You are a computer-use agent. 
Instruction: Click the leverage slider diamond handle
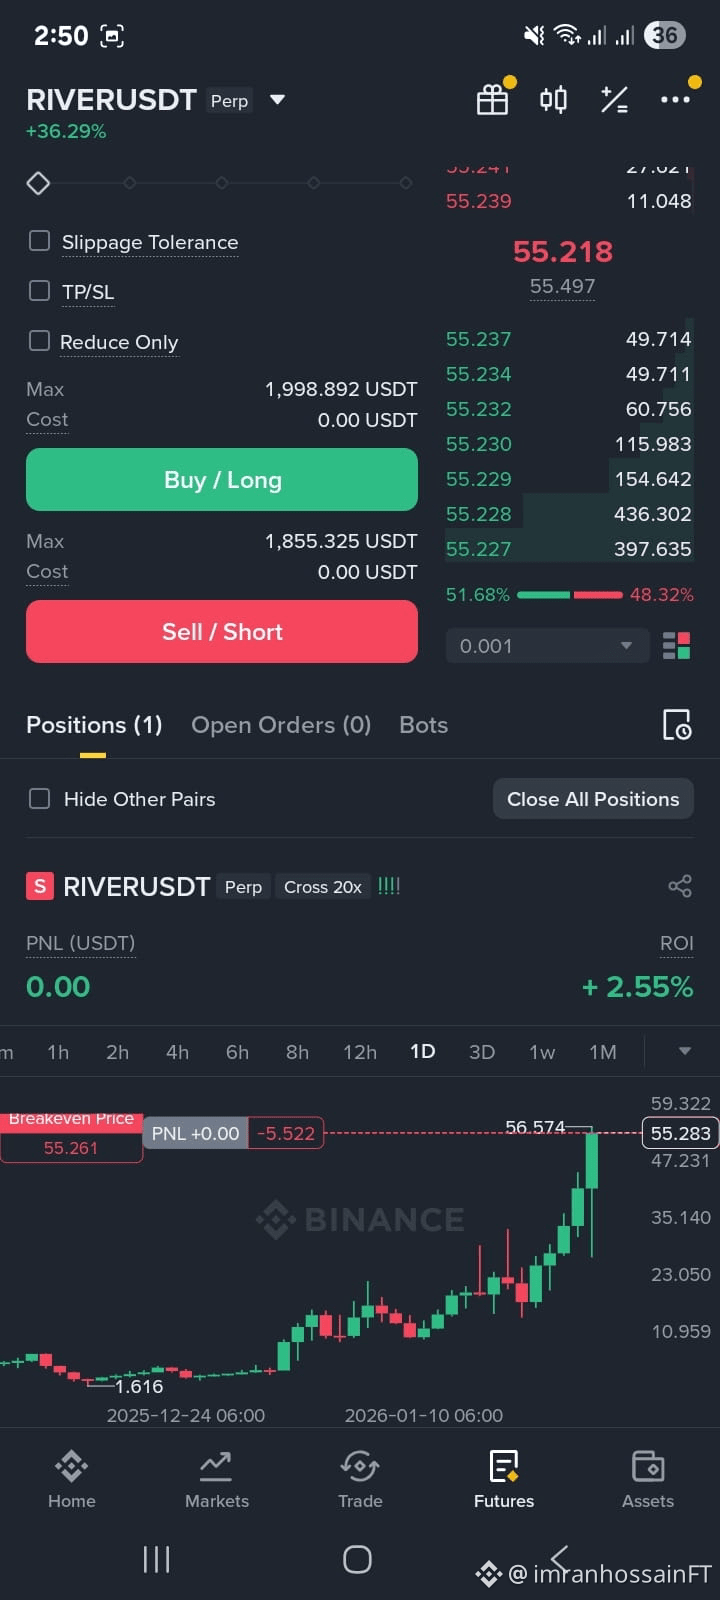pyautogui.click(x=38, y=183)
